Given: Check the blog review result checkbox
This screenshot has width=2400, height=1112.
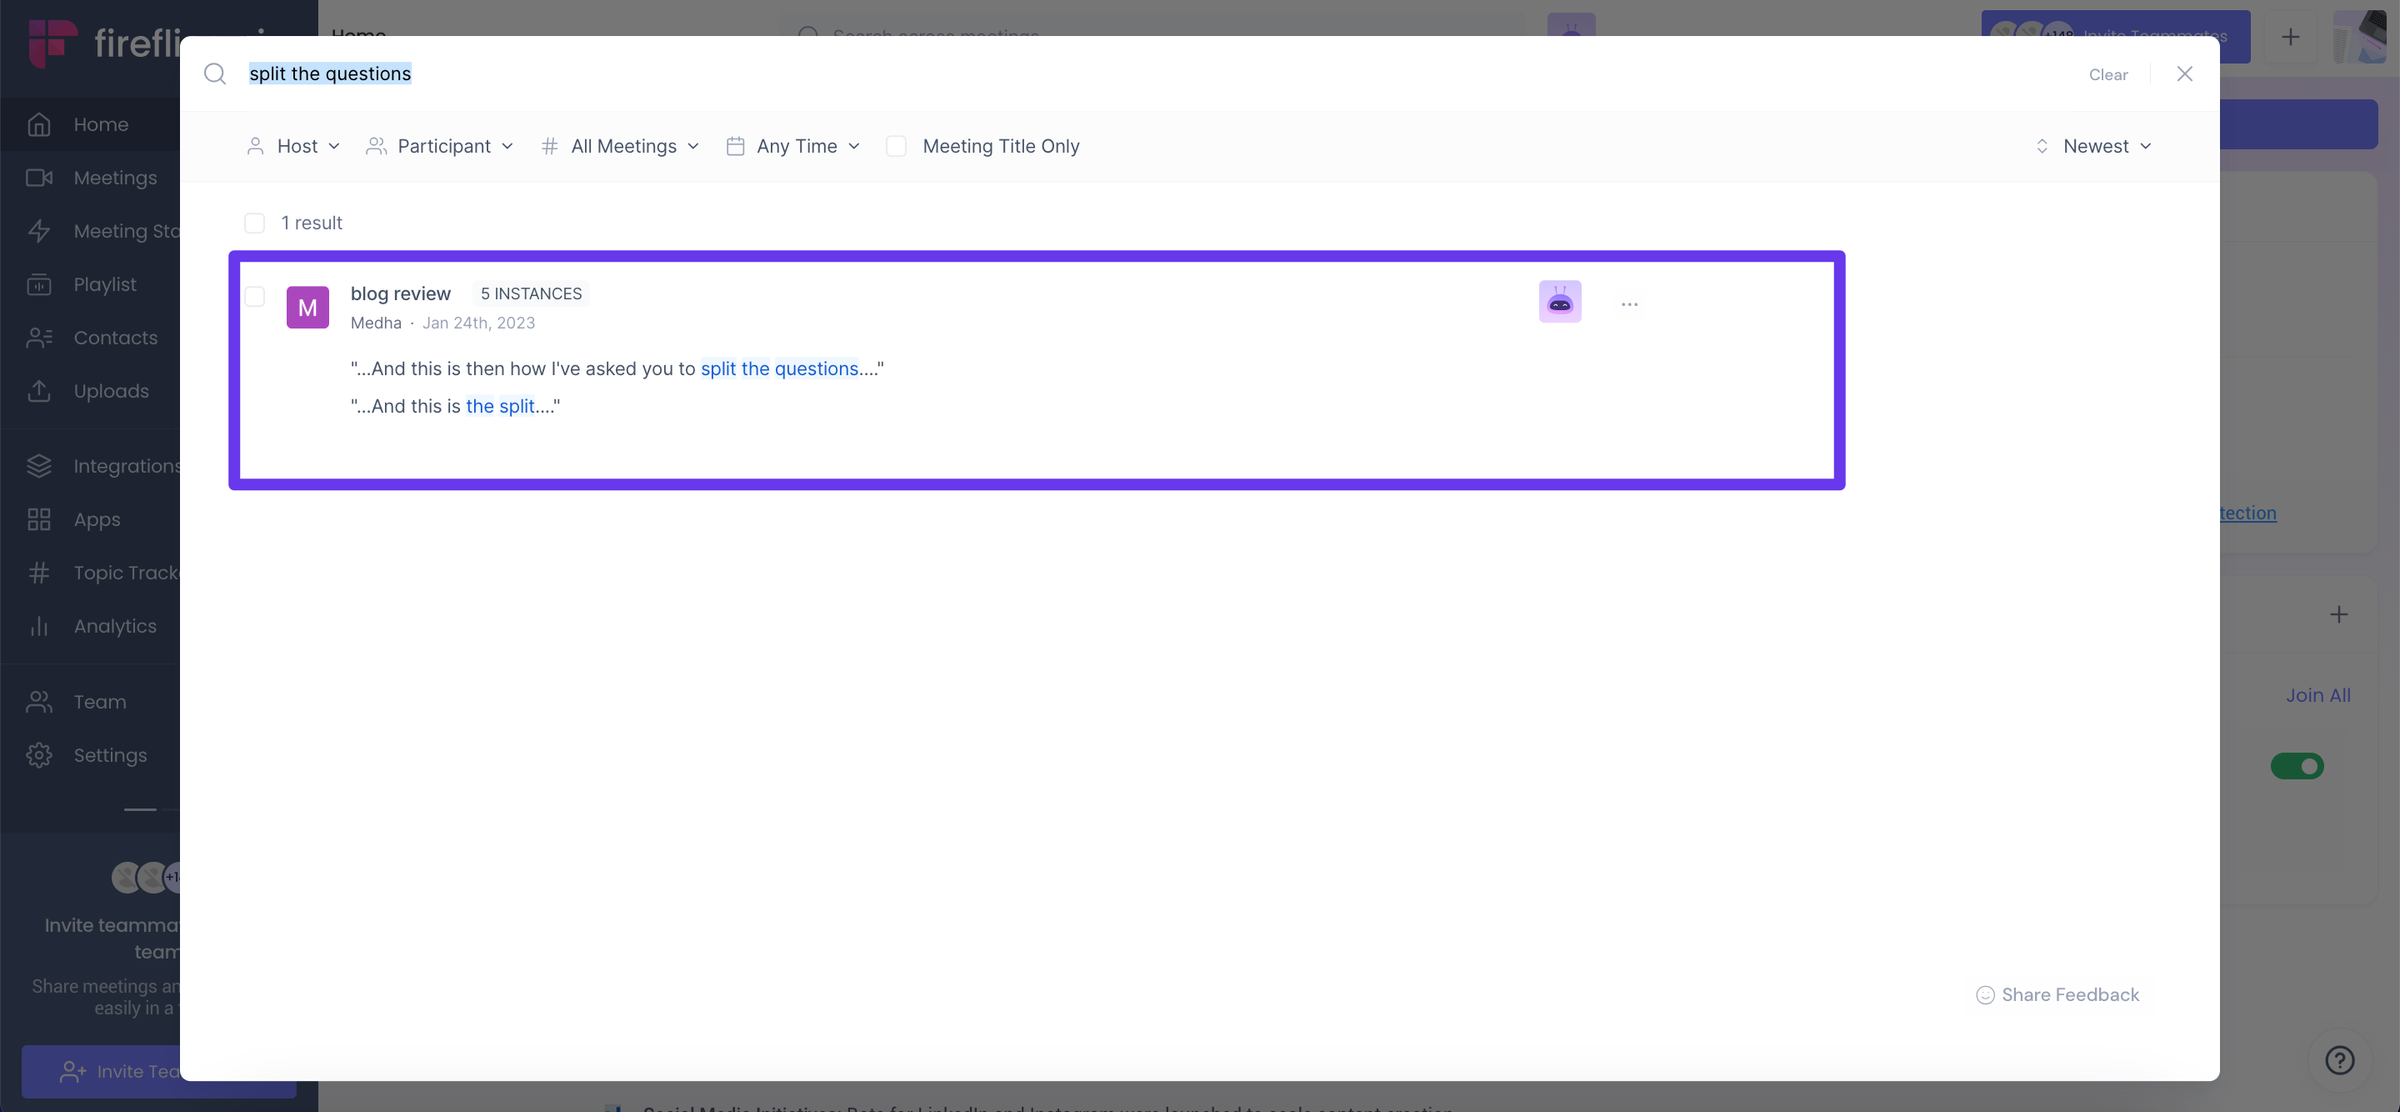Looking at the screenshot, I should click(x=255, y=297).
